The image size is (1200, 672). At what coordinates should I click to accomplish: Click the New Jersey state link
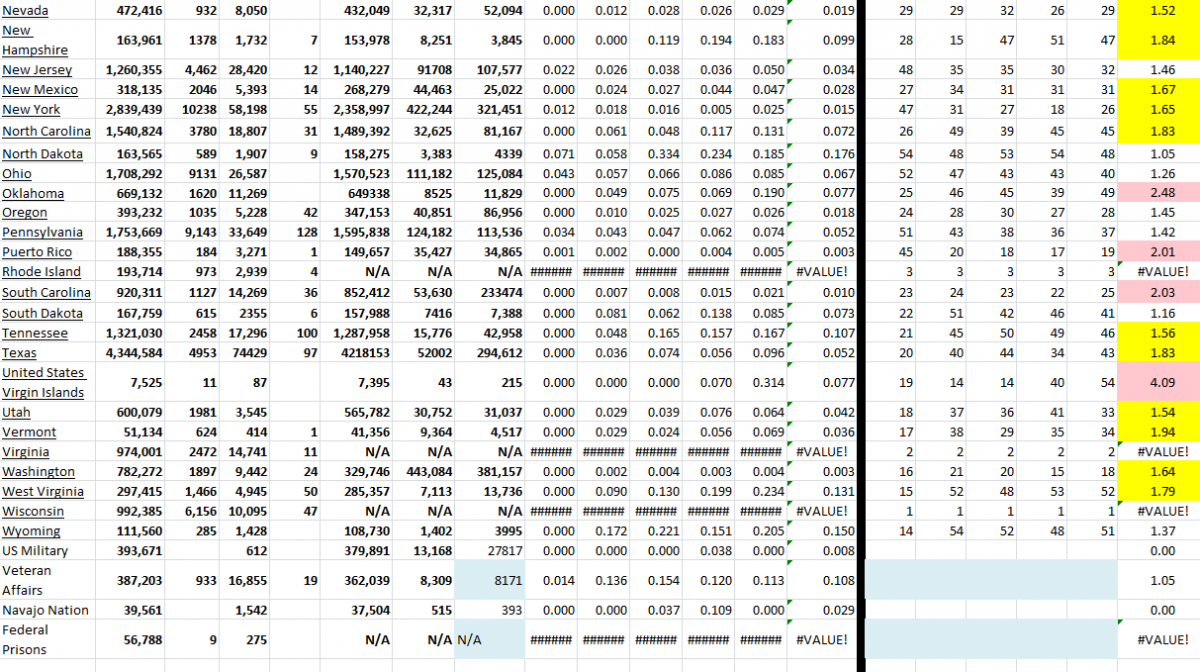(35, 70)
